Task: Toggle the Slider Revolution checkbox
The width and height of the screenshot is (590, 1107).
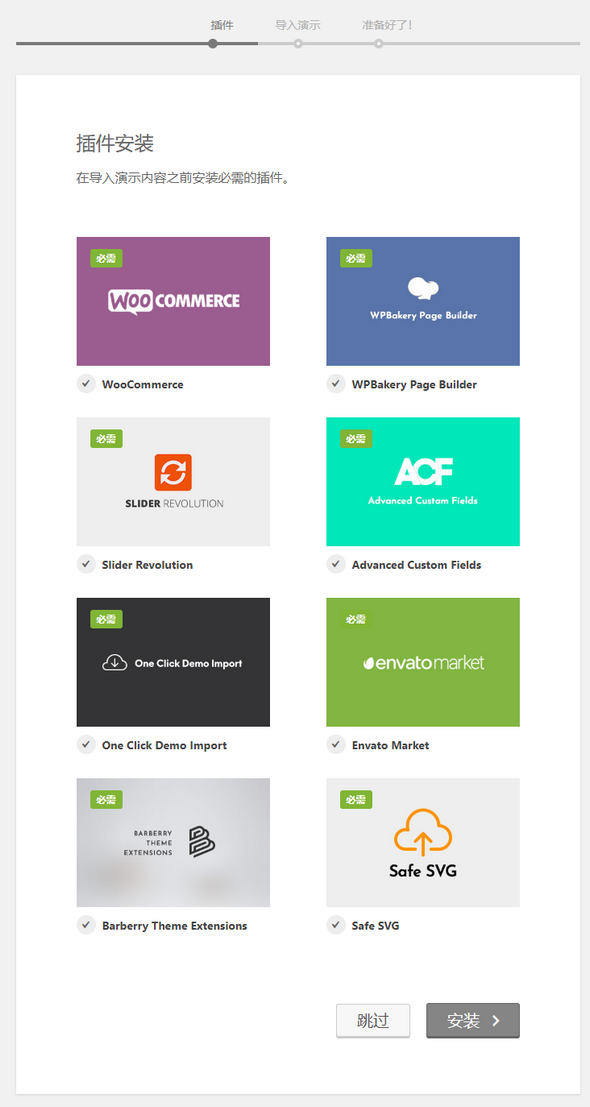Action: pos(86,564)
